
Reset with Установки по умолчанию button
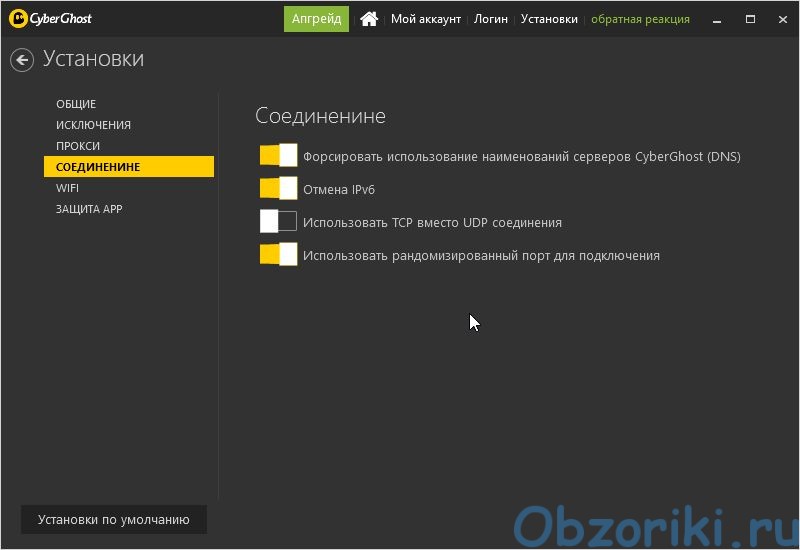click(114, 519)
